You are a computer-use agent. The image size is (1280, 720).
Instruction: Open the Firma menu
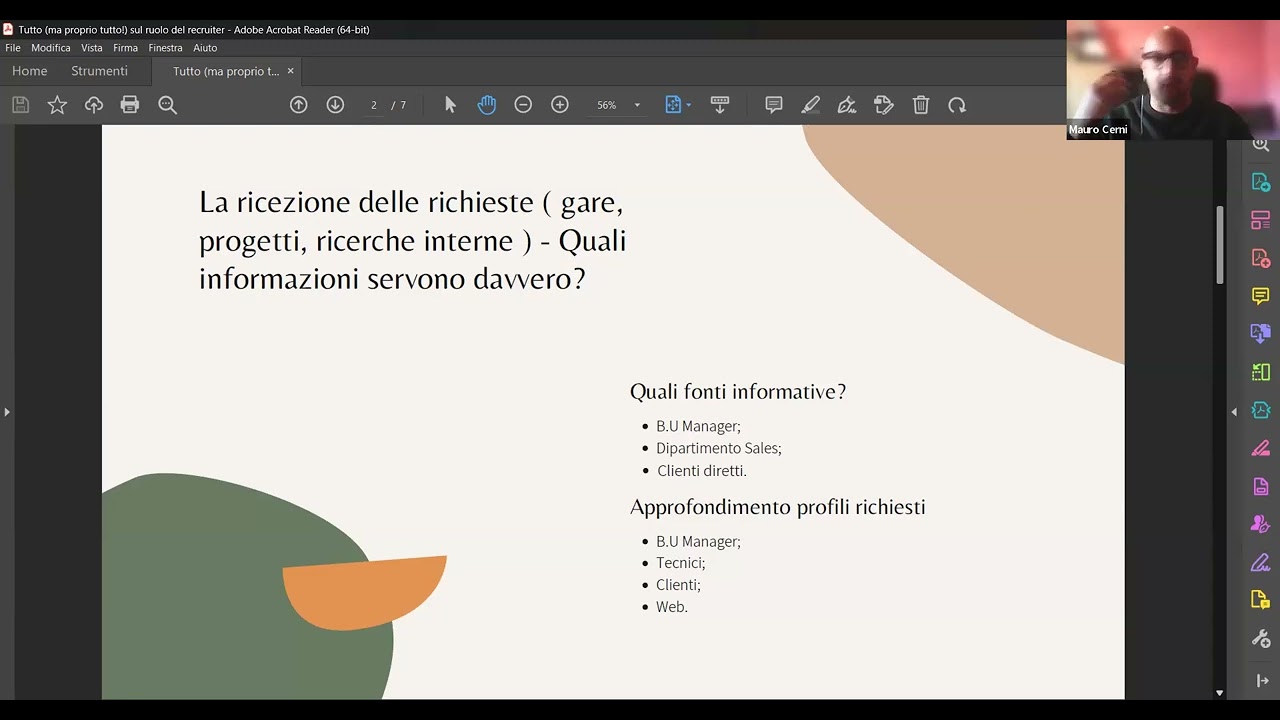(125, 48)
